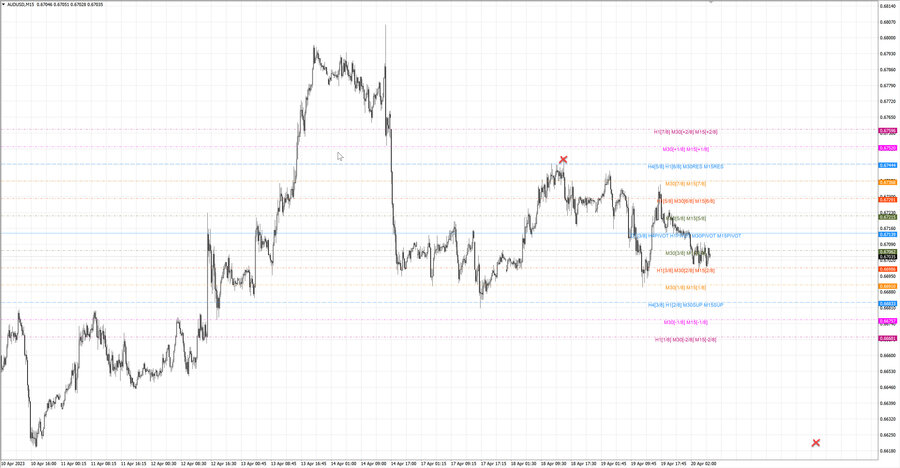The image size is (900, 468).
Task: Click the H1[1/8] M30[-2/8] M15[-2/8] level label
Action: (685, 340)
